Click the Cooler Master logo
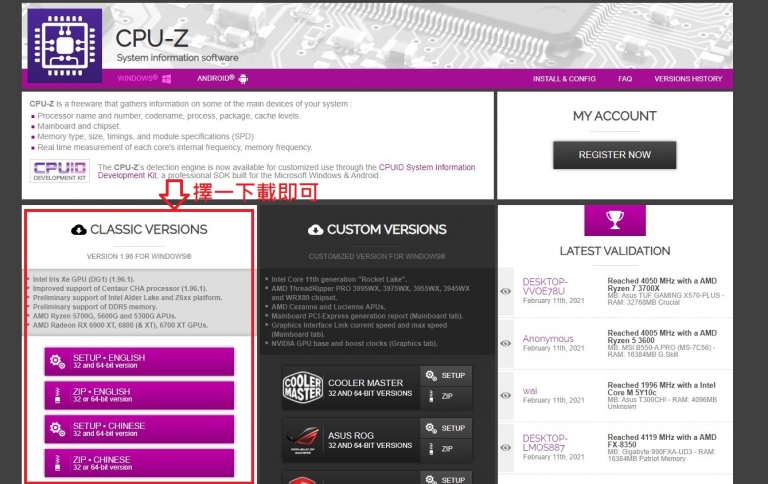This screenshot has height=484, width=768. click(x=303, y=387)
